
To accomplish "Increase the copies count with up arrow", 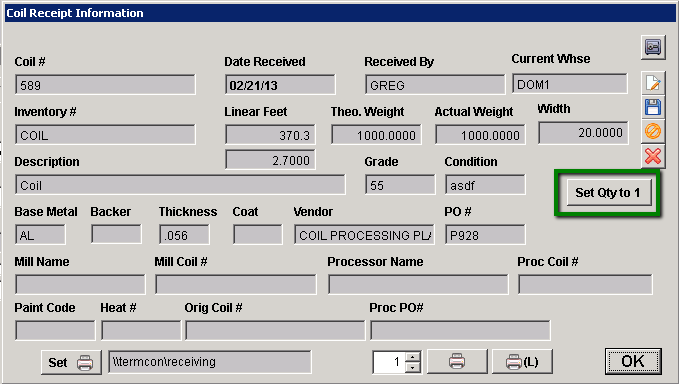I will (413, 357).
